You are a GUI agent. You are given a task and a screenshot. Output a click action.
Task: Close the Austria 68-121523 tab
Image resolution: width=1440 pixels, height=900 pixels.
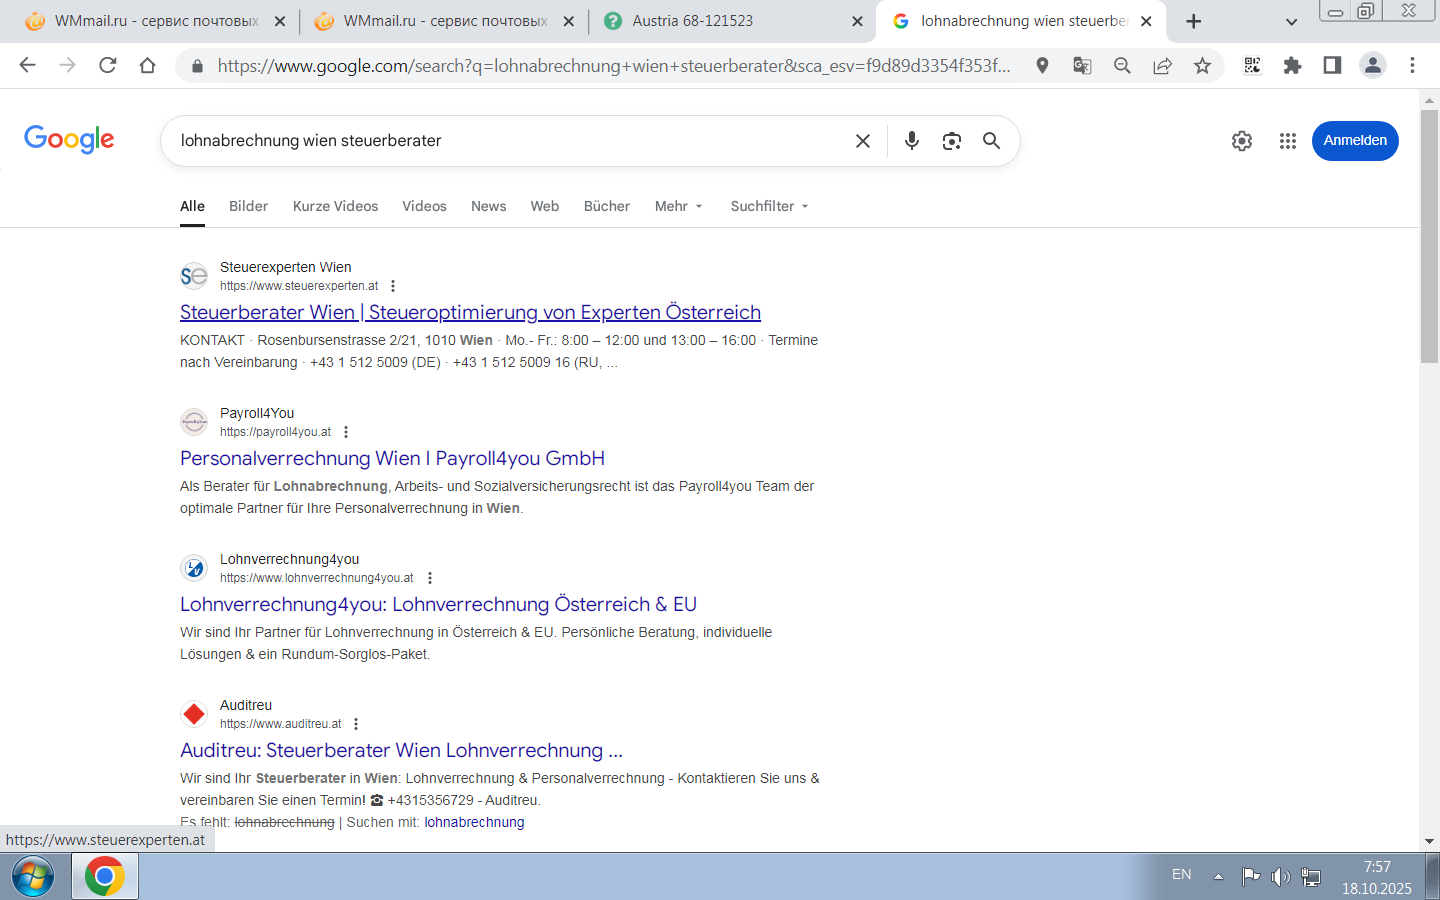[857, 21]
